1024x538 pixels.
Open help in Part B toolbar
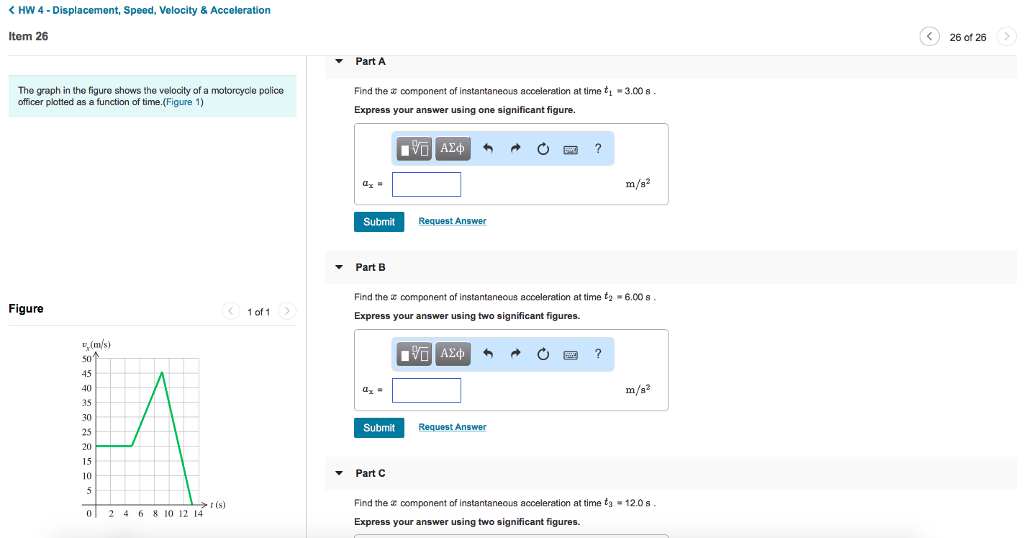click(x=598, y=353)
